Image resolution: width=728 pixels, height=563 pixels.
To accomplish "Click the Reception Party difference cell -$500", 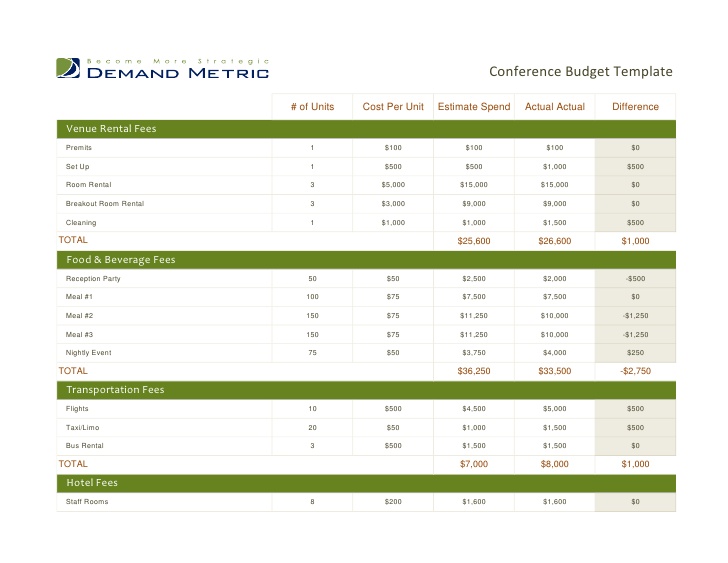I will coord(636,279).
